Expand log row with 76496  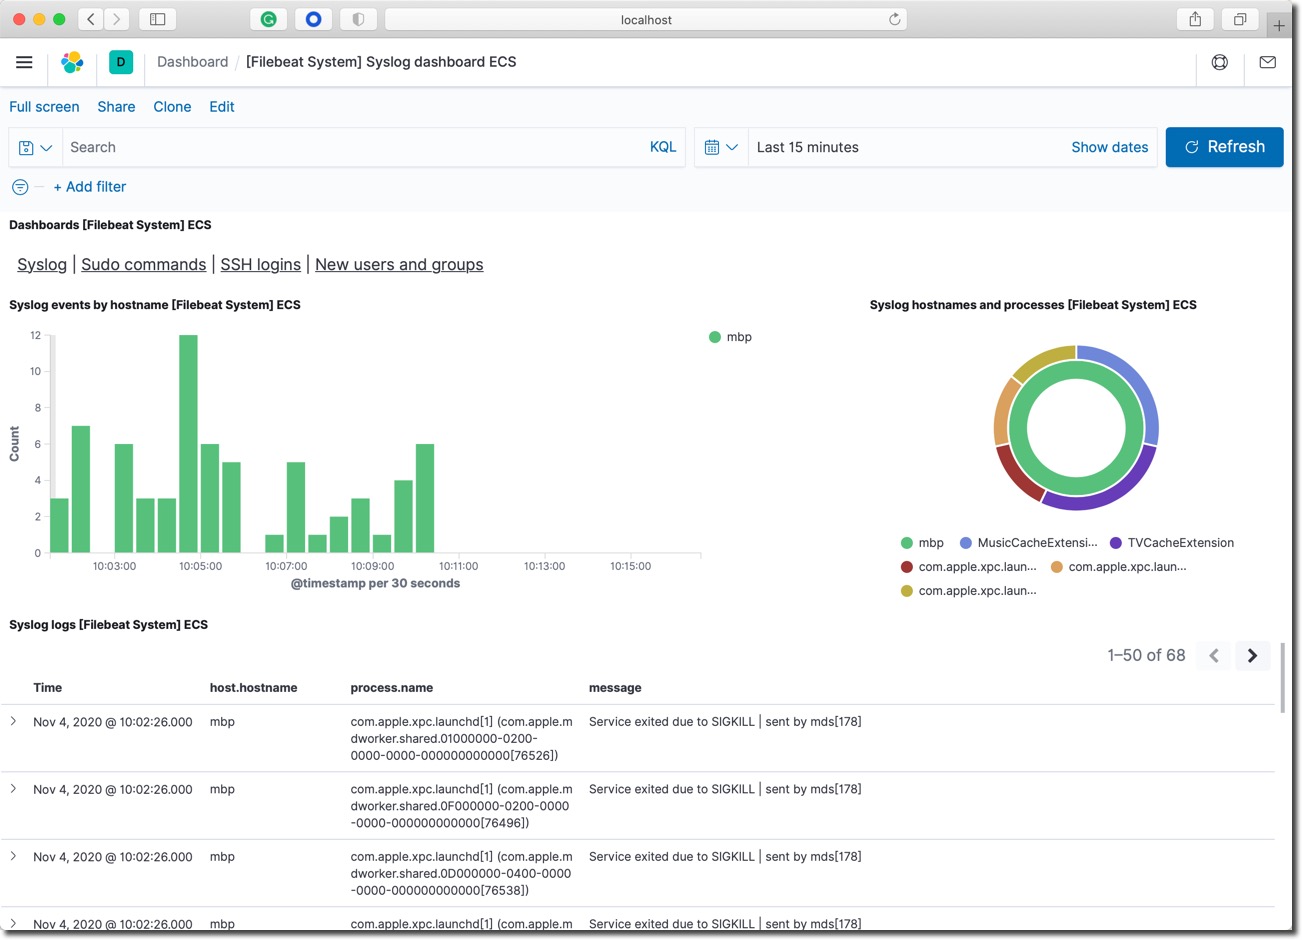(13, 789)
